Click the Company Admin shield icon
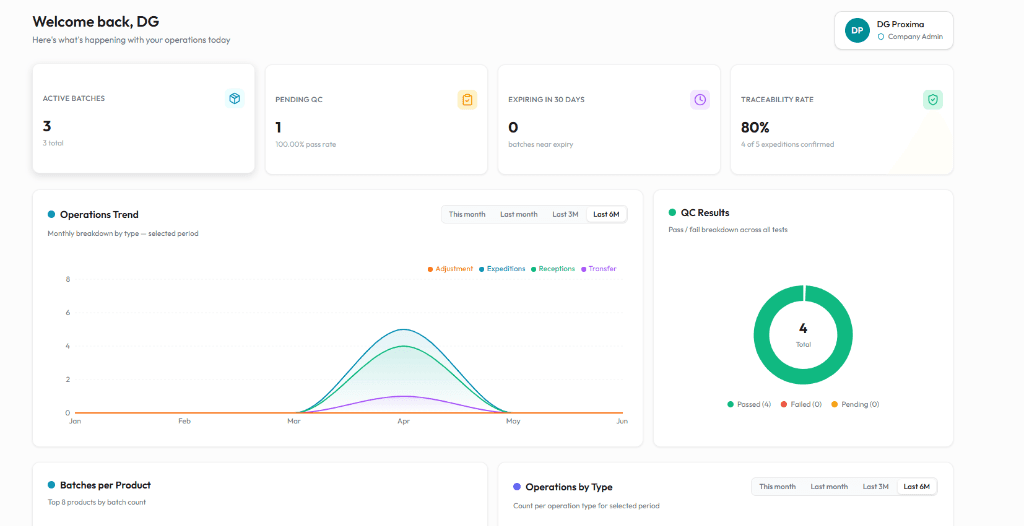This screenshot has height=526, width=1024. (881, 37)
